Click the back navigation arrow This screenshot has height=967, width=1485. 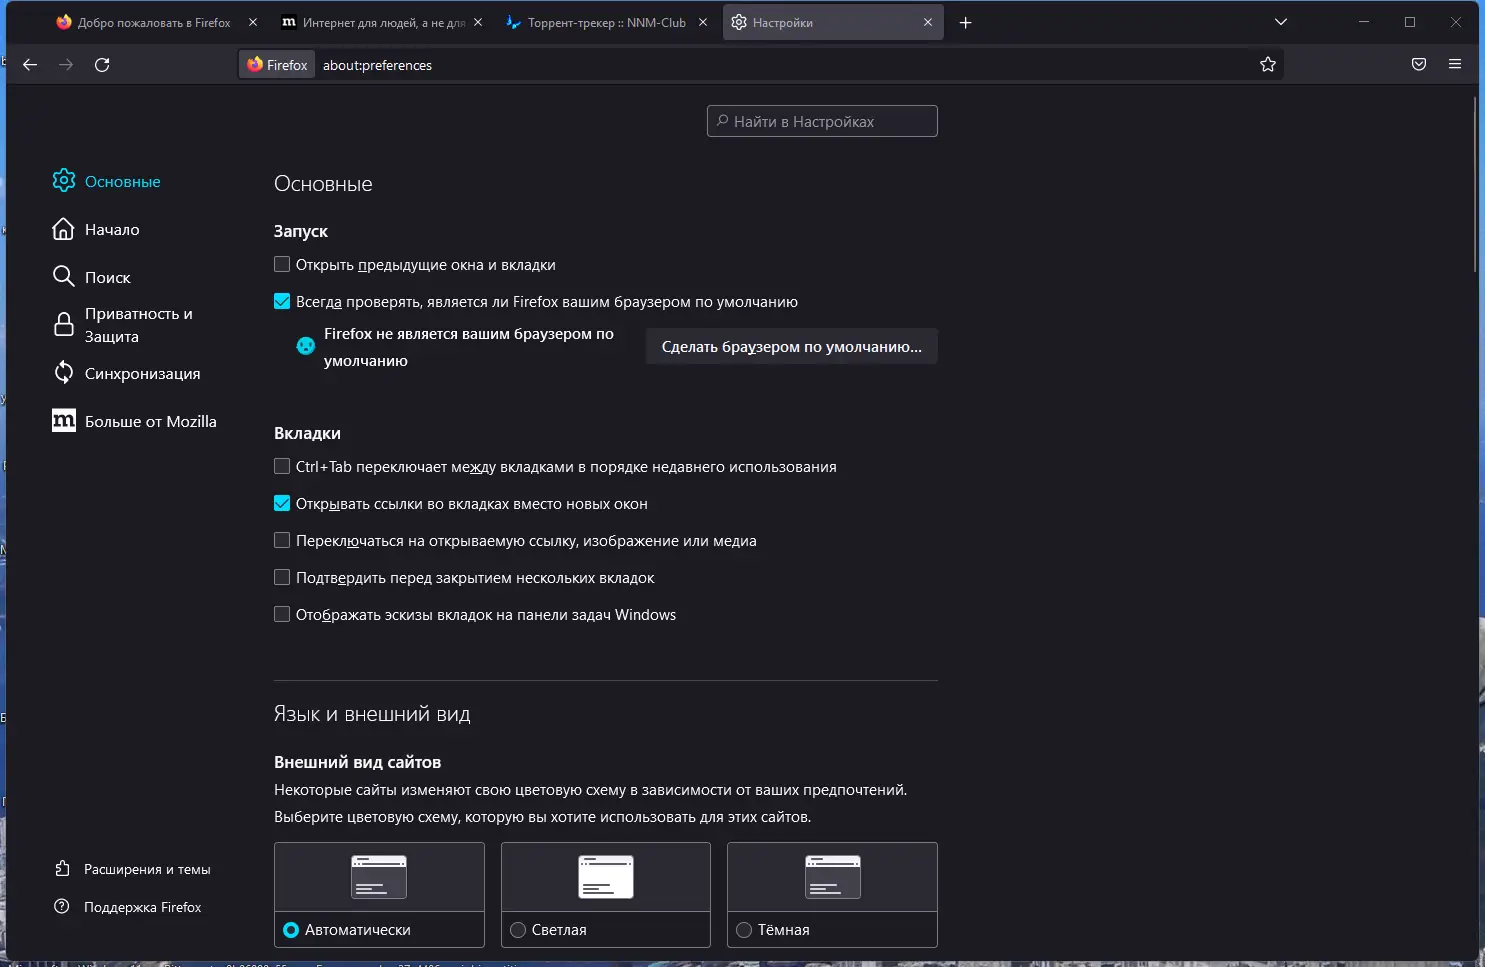pyautogui.click(x=30, y=65)
